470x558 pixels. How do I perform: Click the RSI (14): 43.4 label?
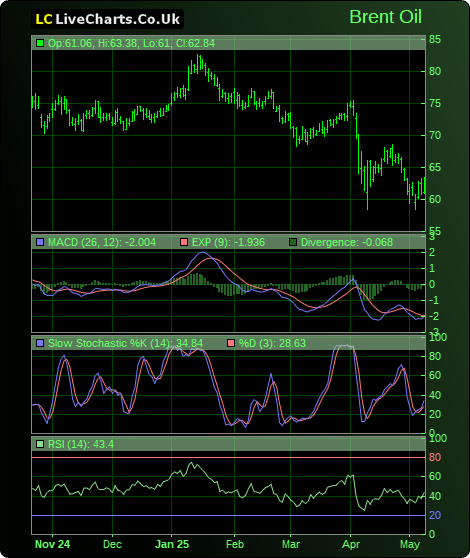tap(81, 444)
